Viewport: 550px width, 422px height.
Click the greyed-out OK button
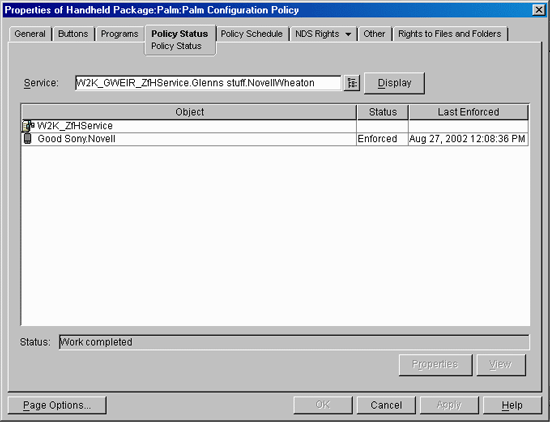323,405
